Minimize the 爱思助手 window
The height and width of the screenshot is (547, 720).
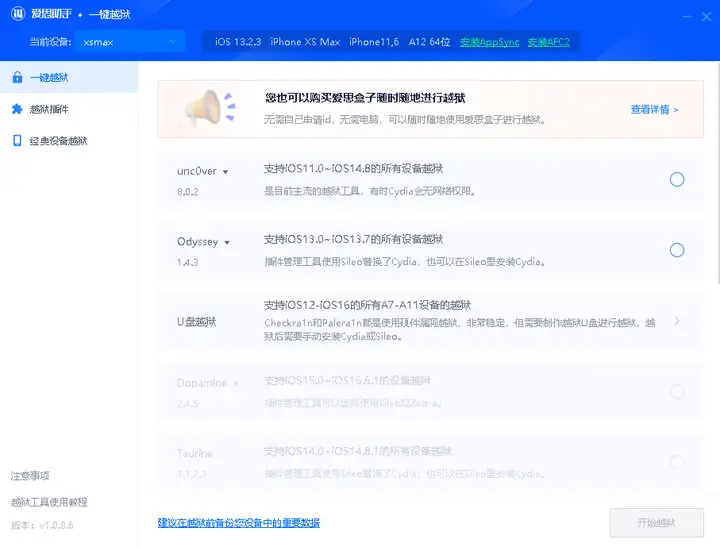click(687, 17)
